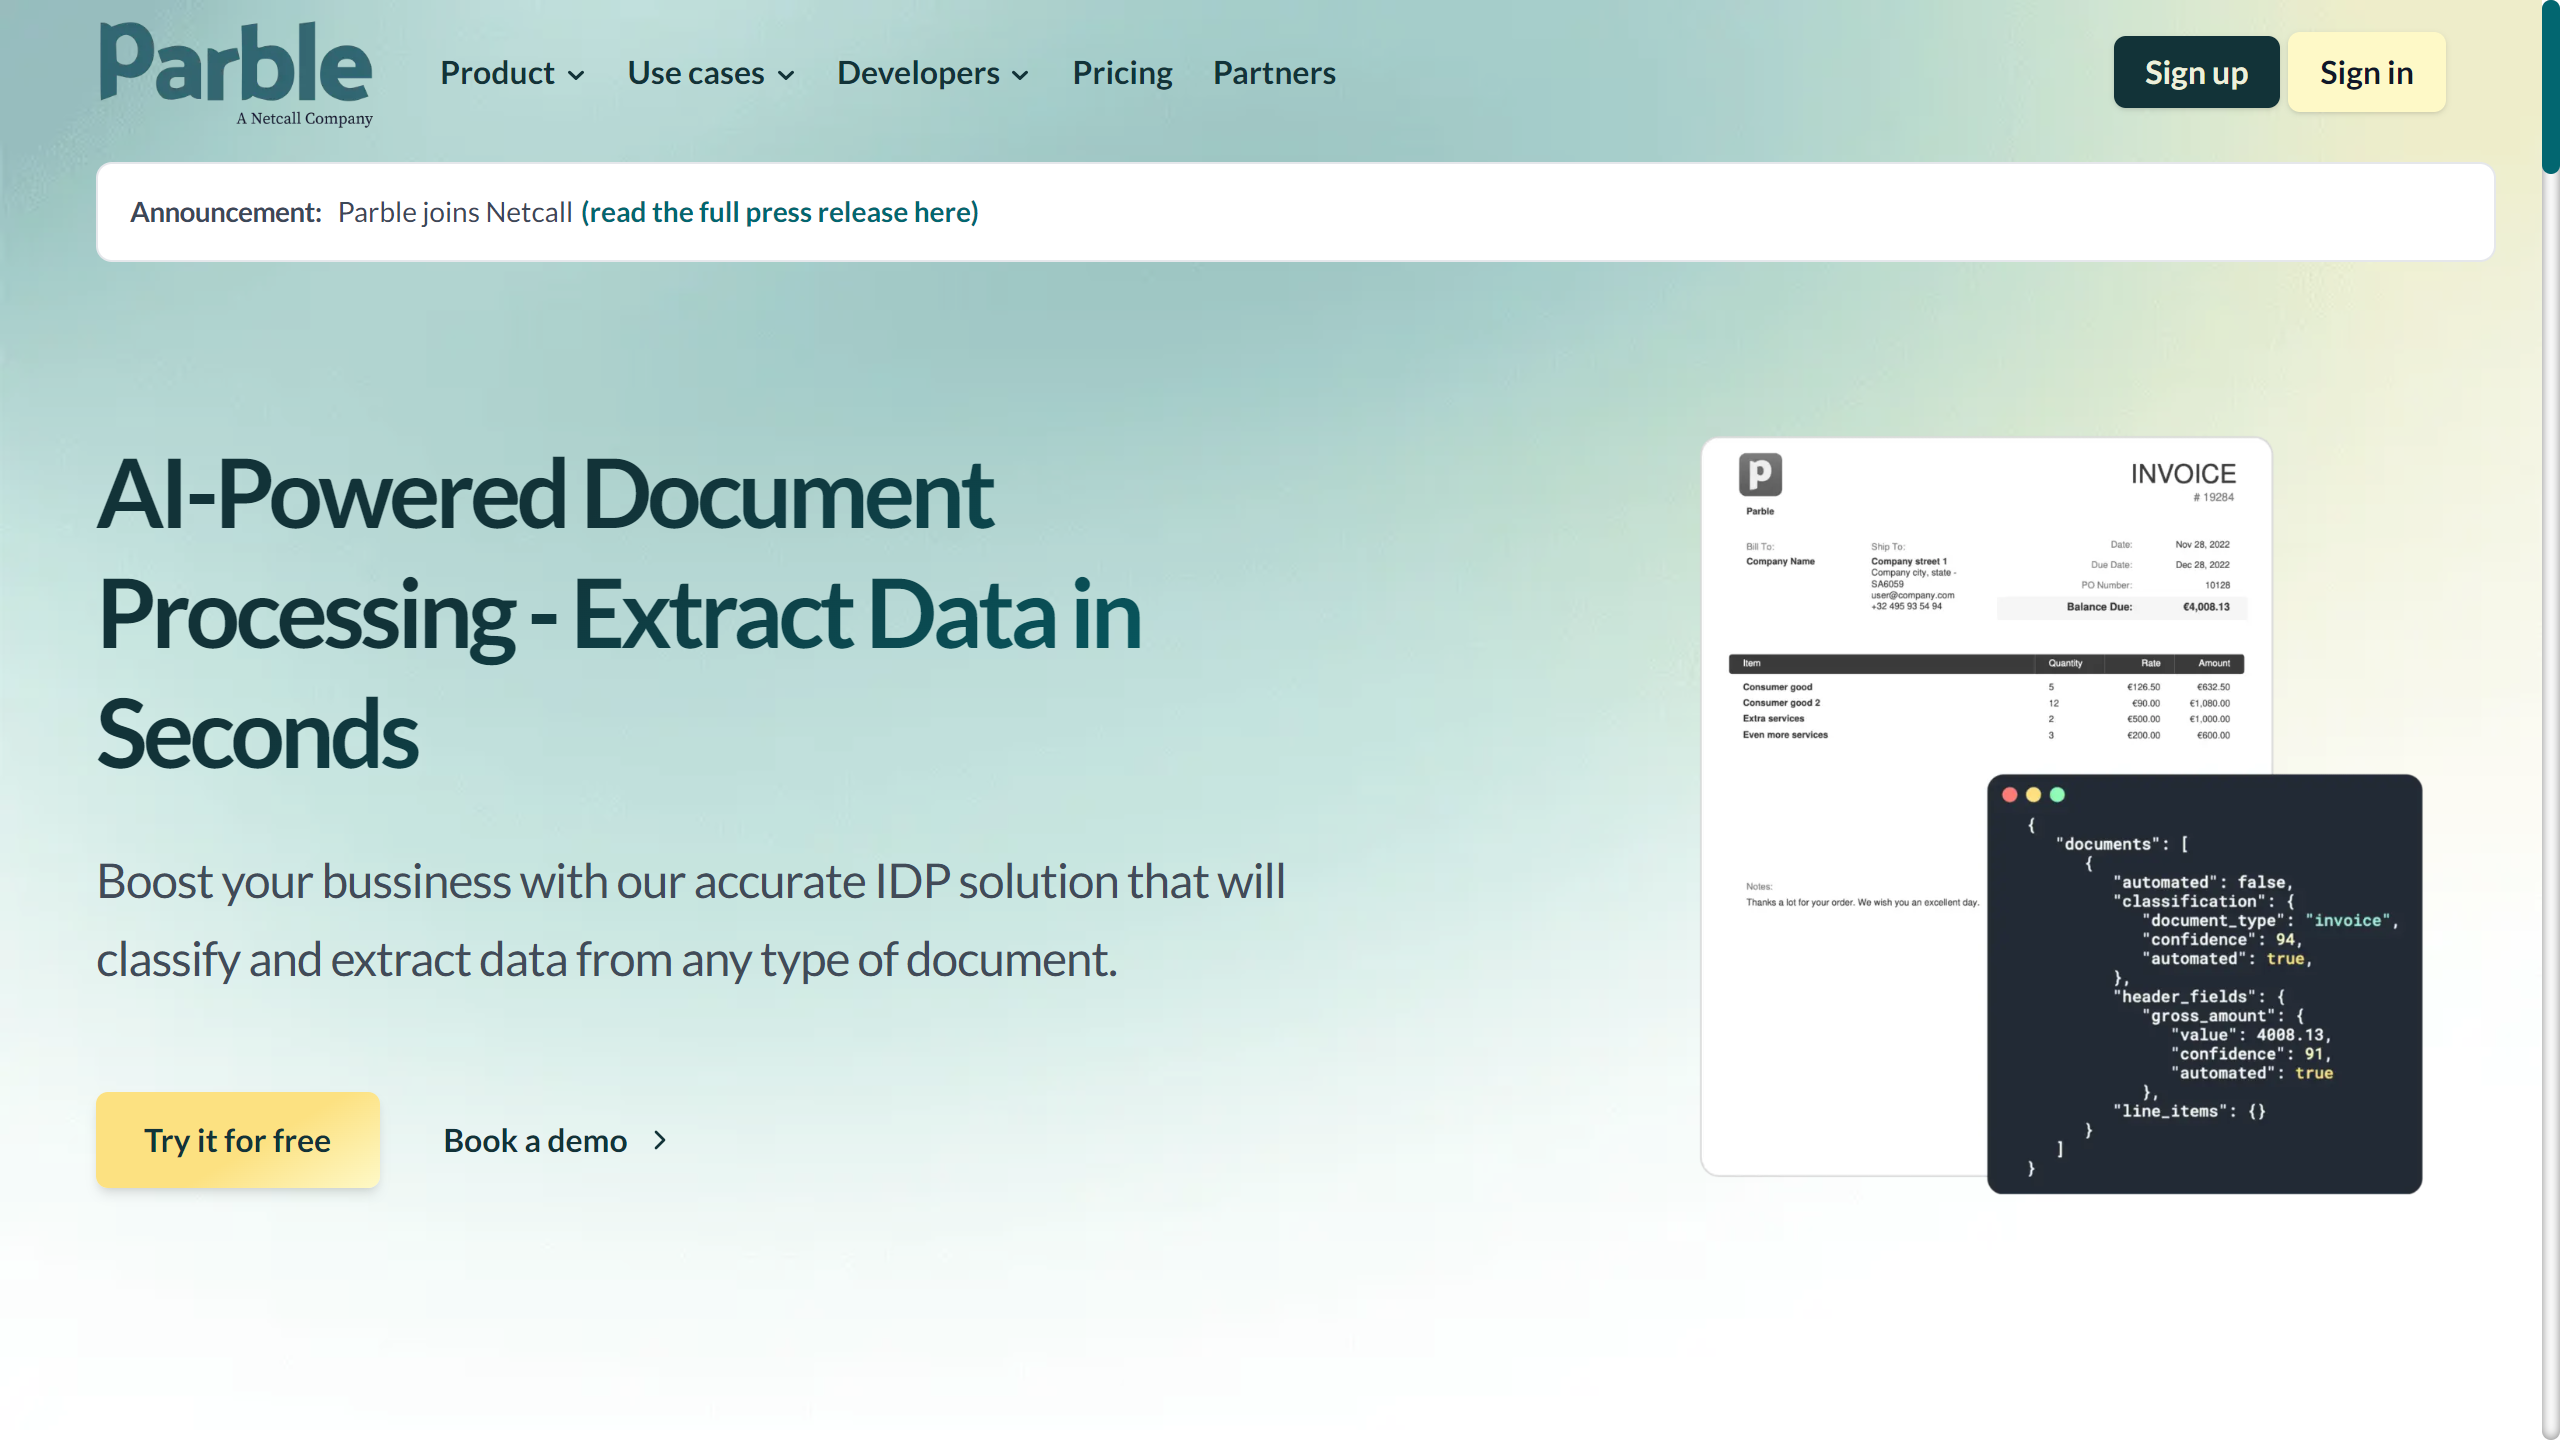Viewport: 2560px width, 1440px height.
Task: Click the Try it for free button
Action: click(238, 1140)
